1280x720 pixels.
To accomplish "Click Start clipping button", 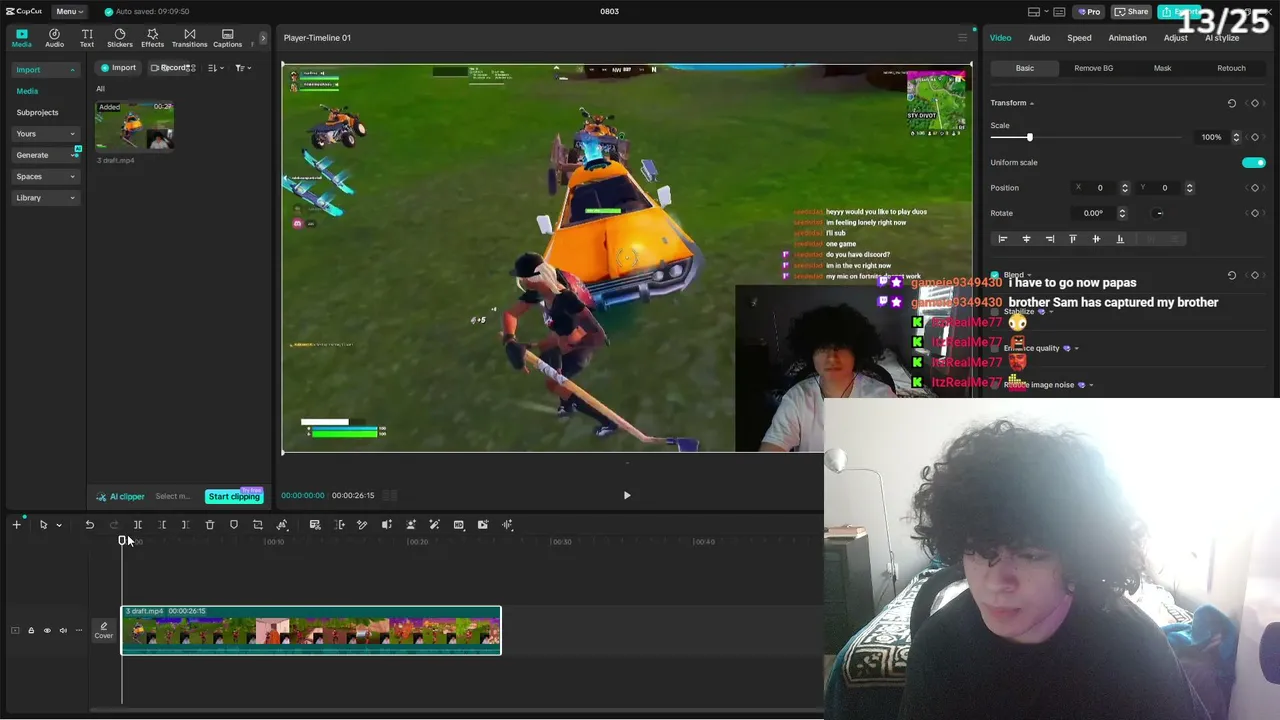I will pos(234,496).
